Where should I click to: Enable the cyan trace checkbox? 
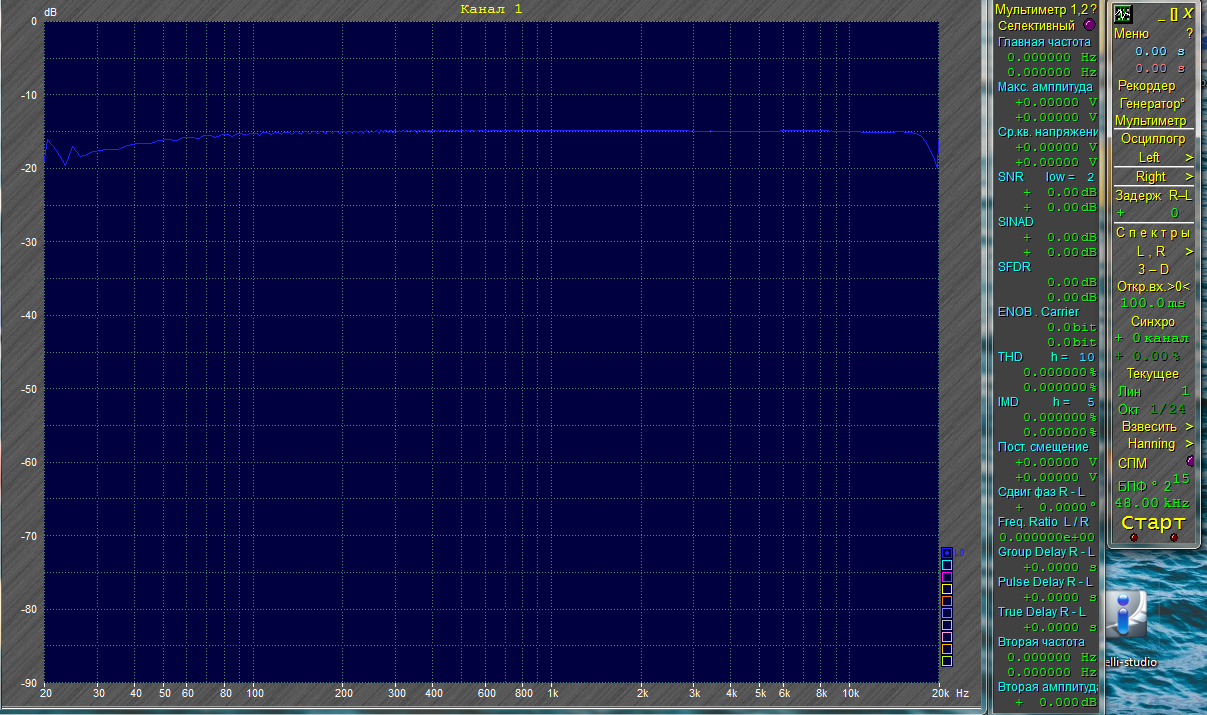946,565
